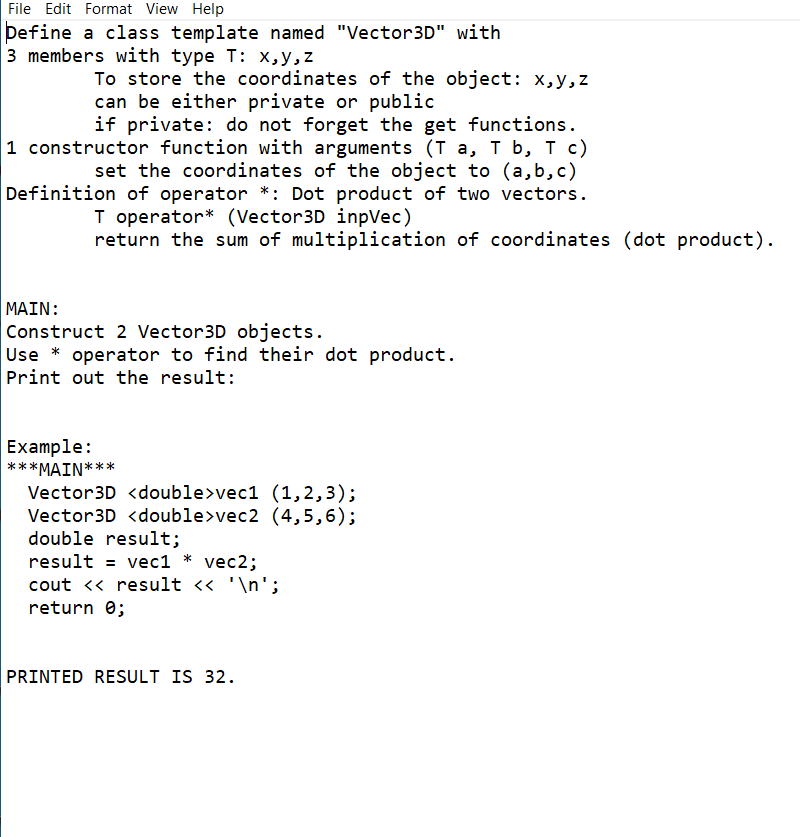Viewport: 800px width, 837px height.
Task: Open the File menu
Action: point(18,9)
